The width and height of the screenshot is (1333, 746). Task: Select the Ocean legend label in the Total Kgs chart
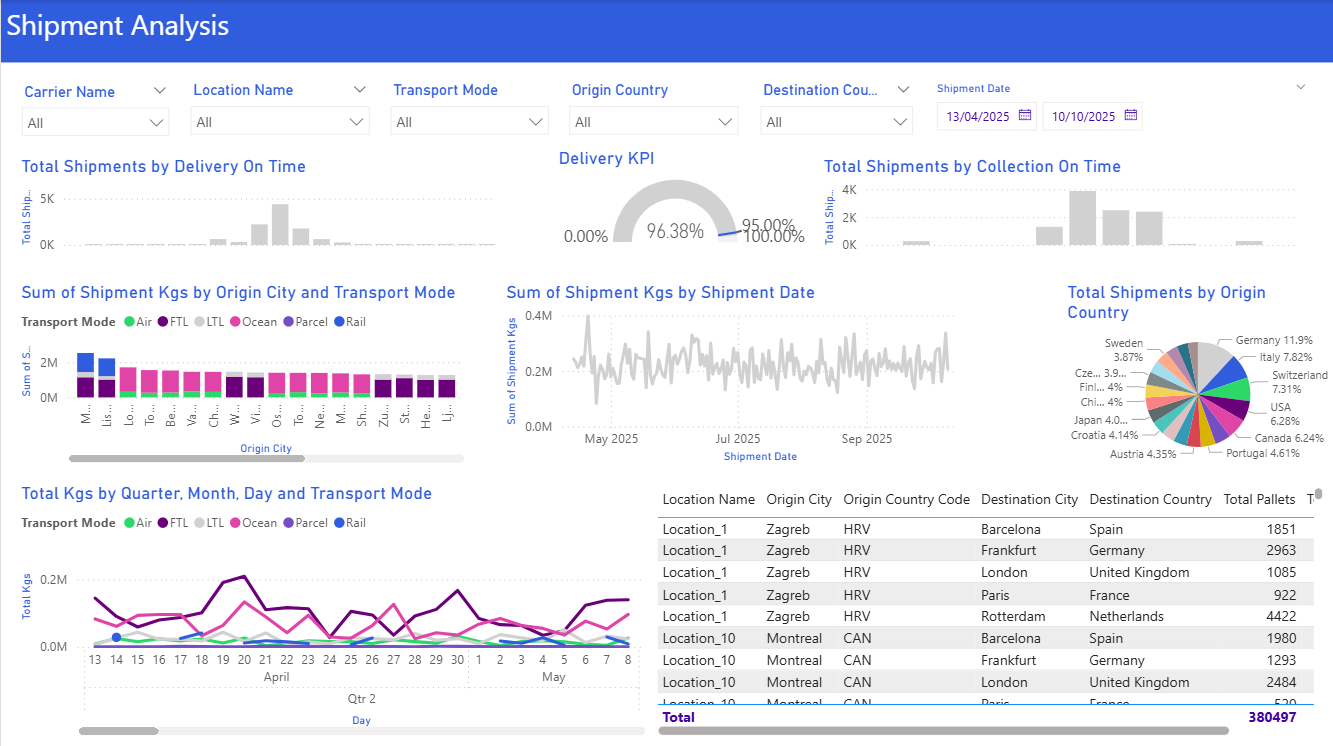pyautogui.click(x=259, y=523)
